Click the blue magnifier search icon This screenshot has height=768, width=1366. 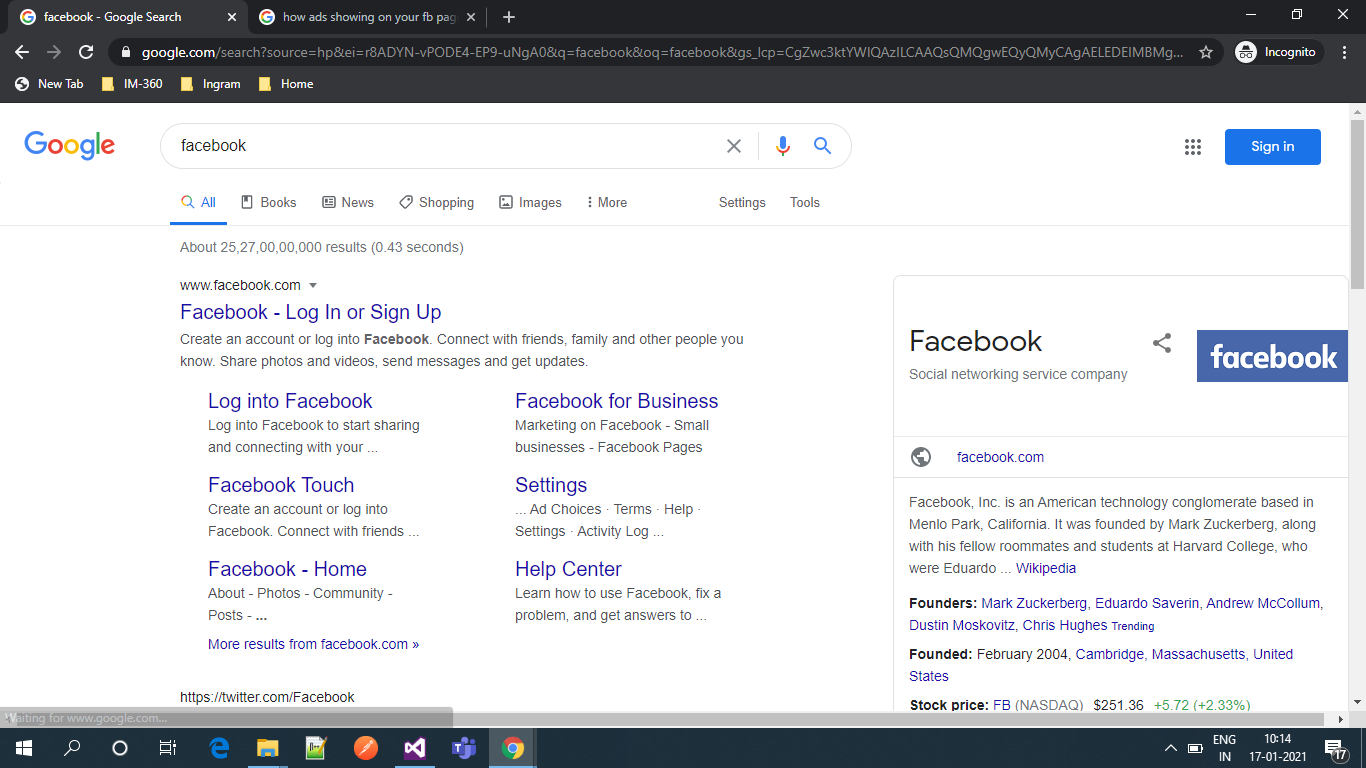coord(822,146)
